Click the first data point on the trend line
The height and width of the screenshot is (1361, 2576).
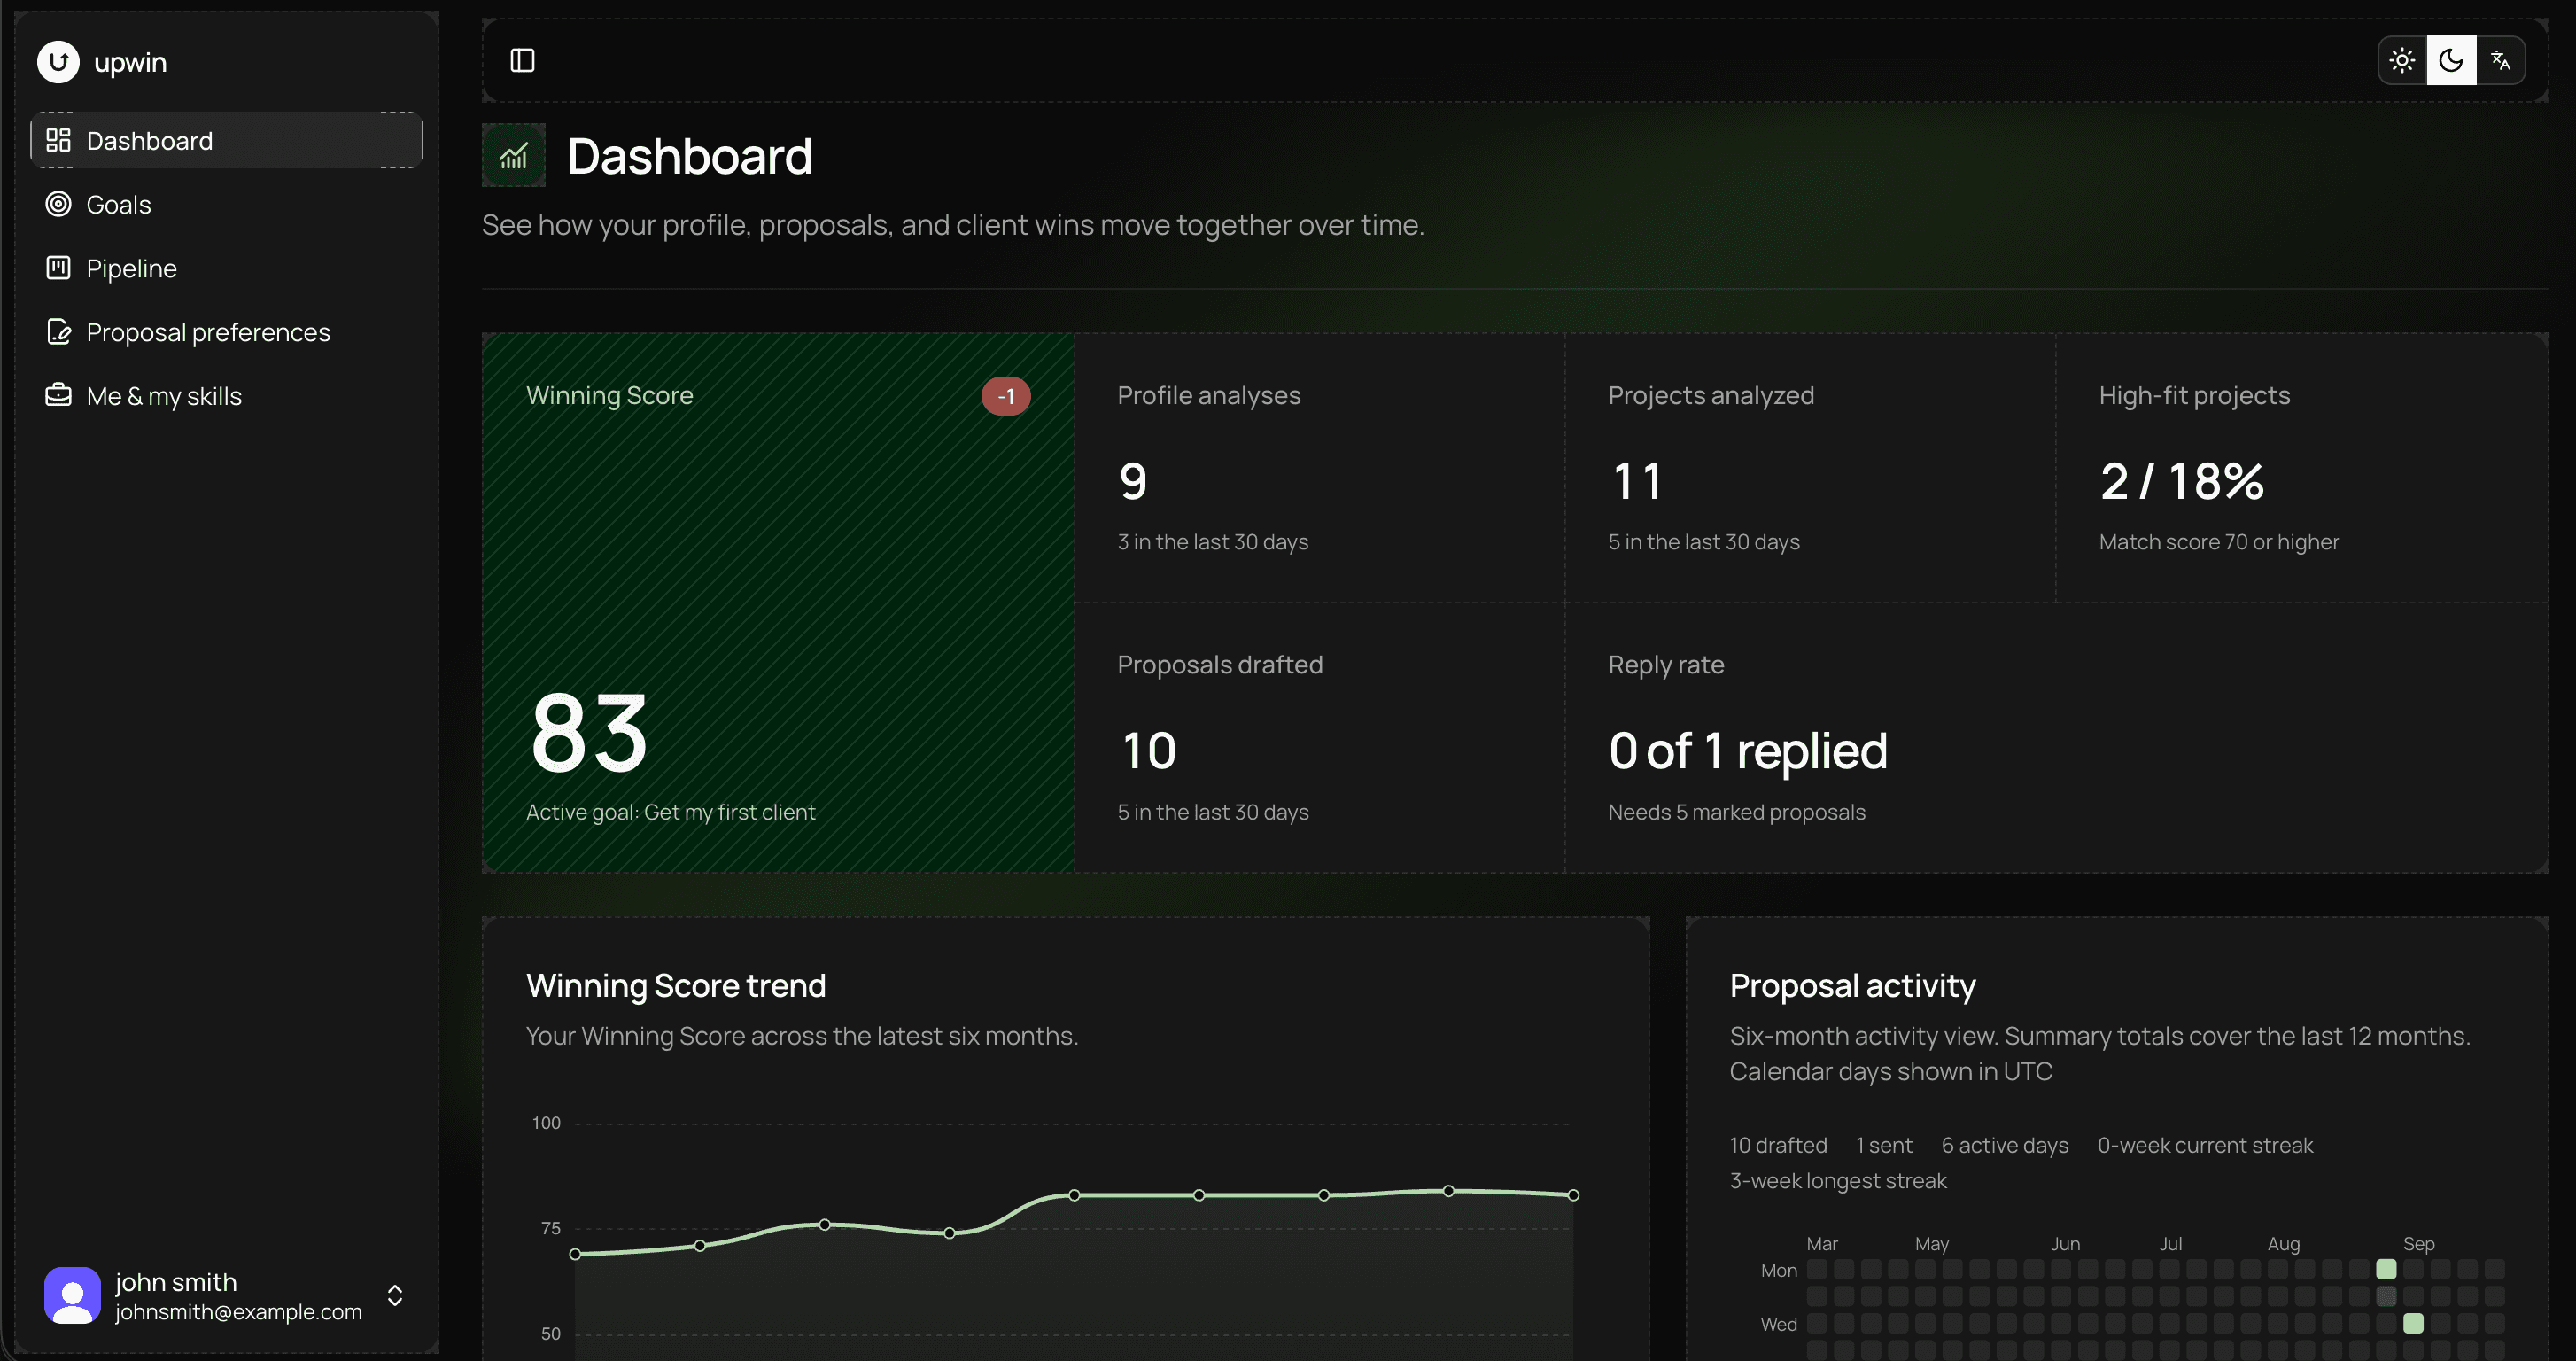575,1254
